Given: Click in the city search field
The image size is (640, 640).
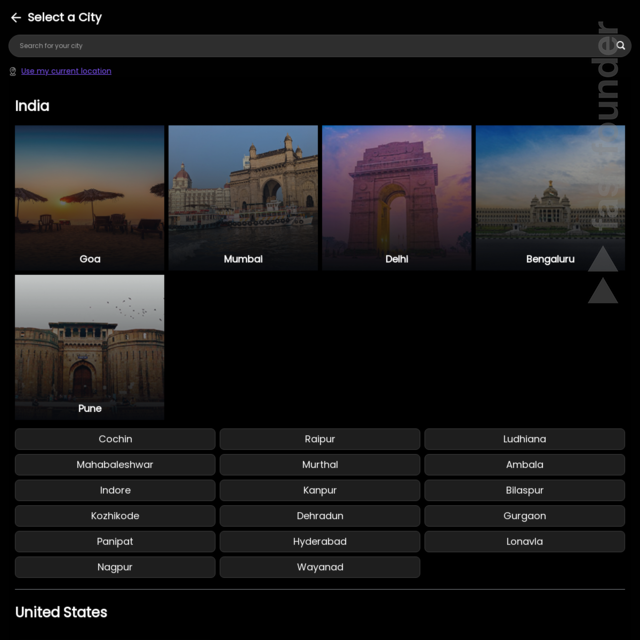Looking at the screenshot, I should point(300,45).
